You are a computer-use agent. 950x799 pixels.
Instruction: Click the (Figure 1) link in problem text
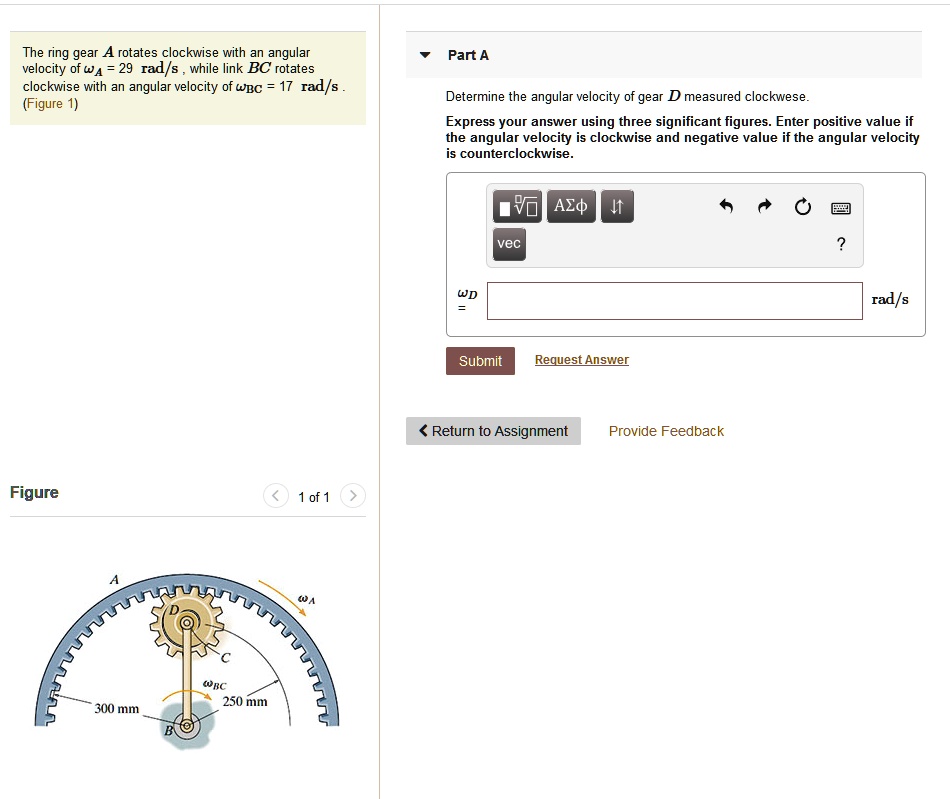50,104
